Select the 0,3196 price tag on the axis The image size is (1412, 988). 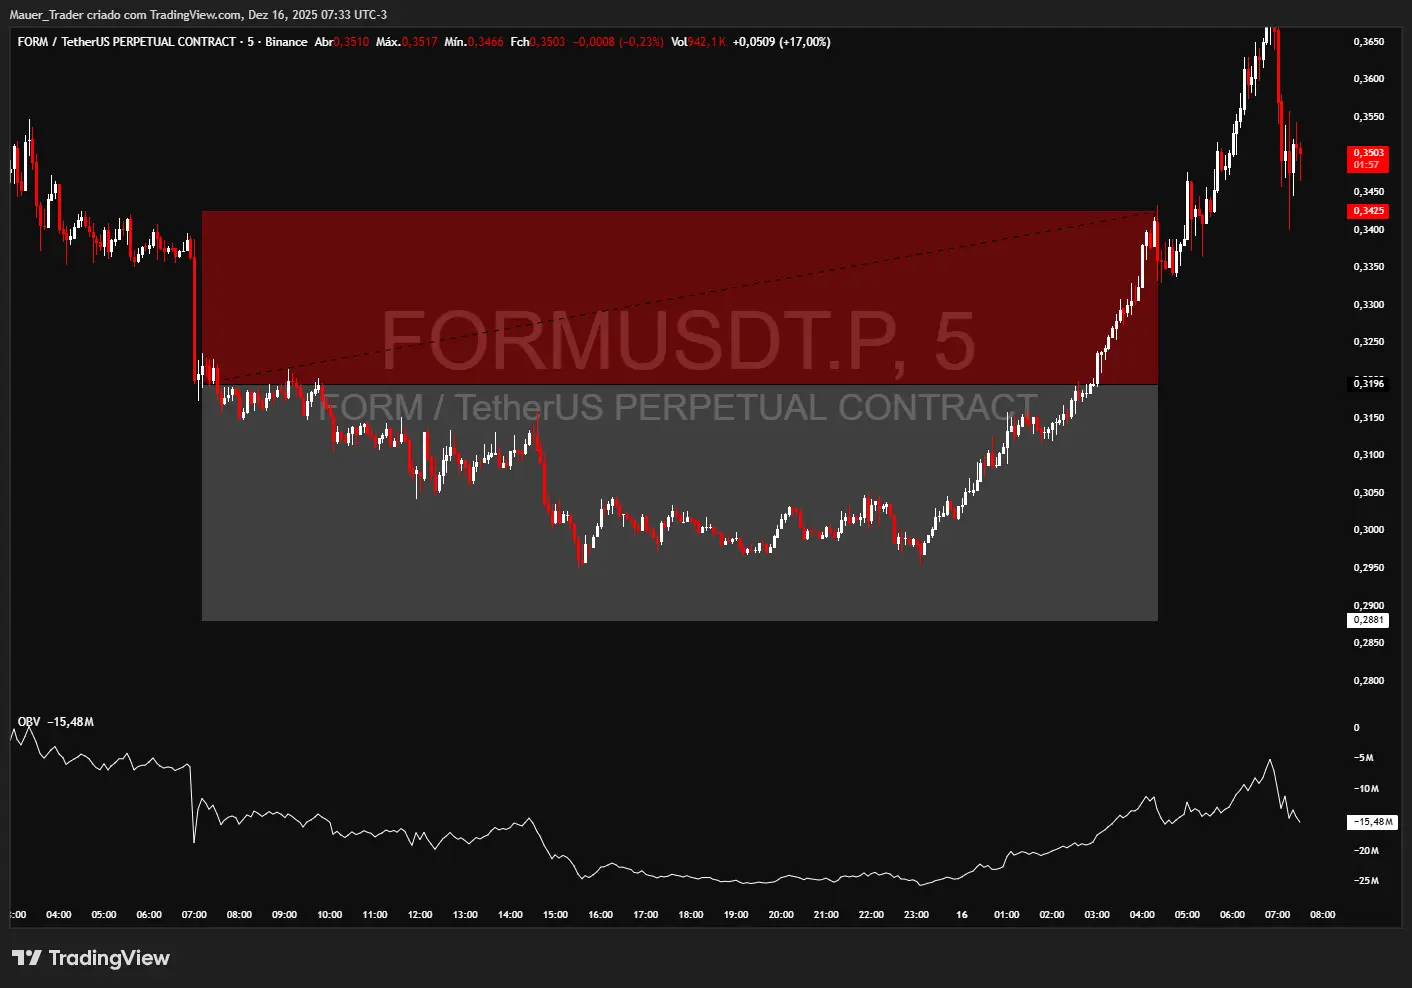coord(1368,384)
